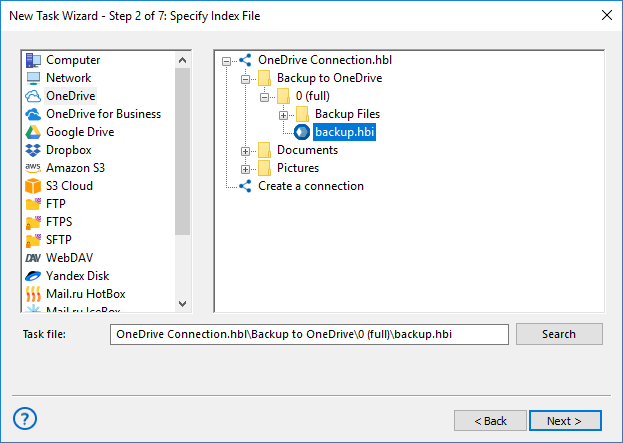The height and width of the screenshot is (443, 623).
Task: Select the OneDrive Connection.hbl tree label
Action: tap(325, 60)
